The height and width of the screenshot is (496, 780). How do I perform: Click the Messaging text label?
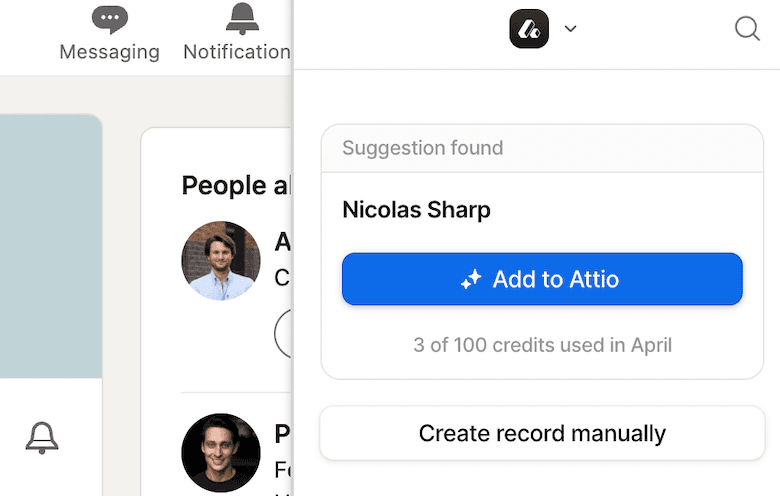pos(109,52)
